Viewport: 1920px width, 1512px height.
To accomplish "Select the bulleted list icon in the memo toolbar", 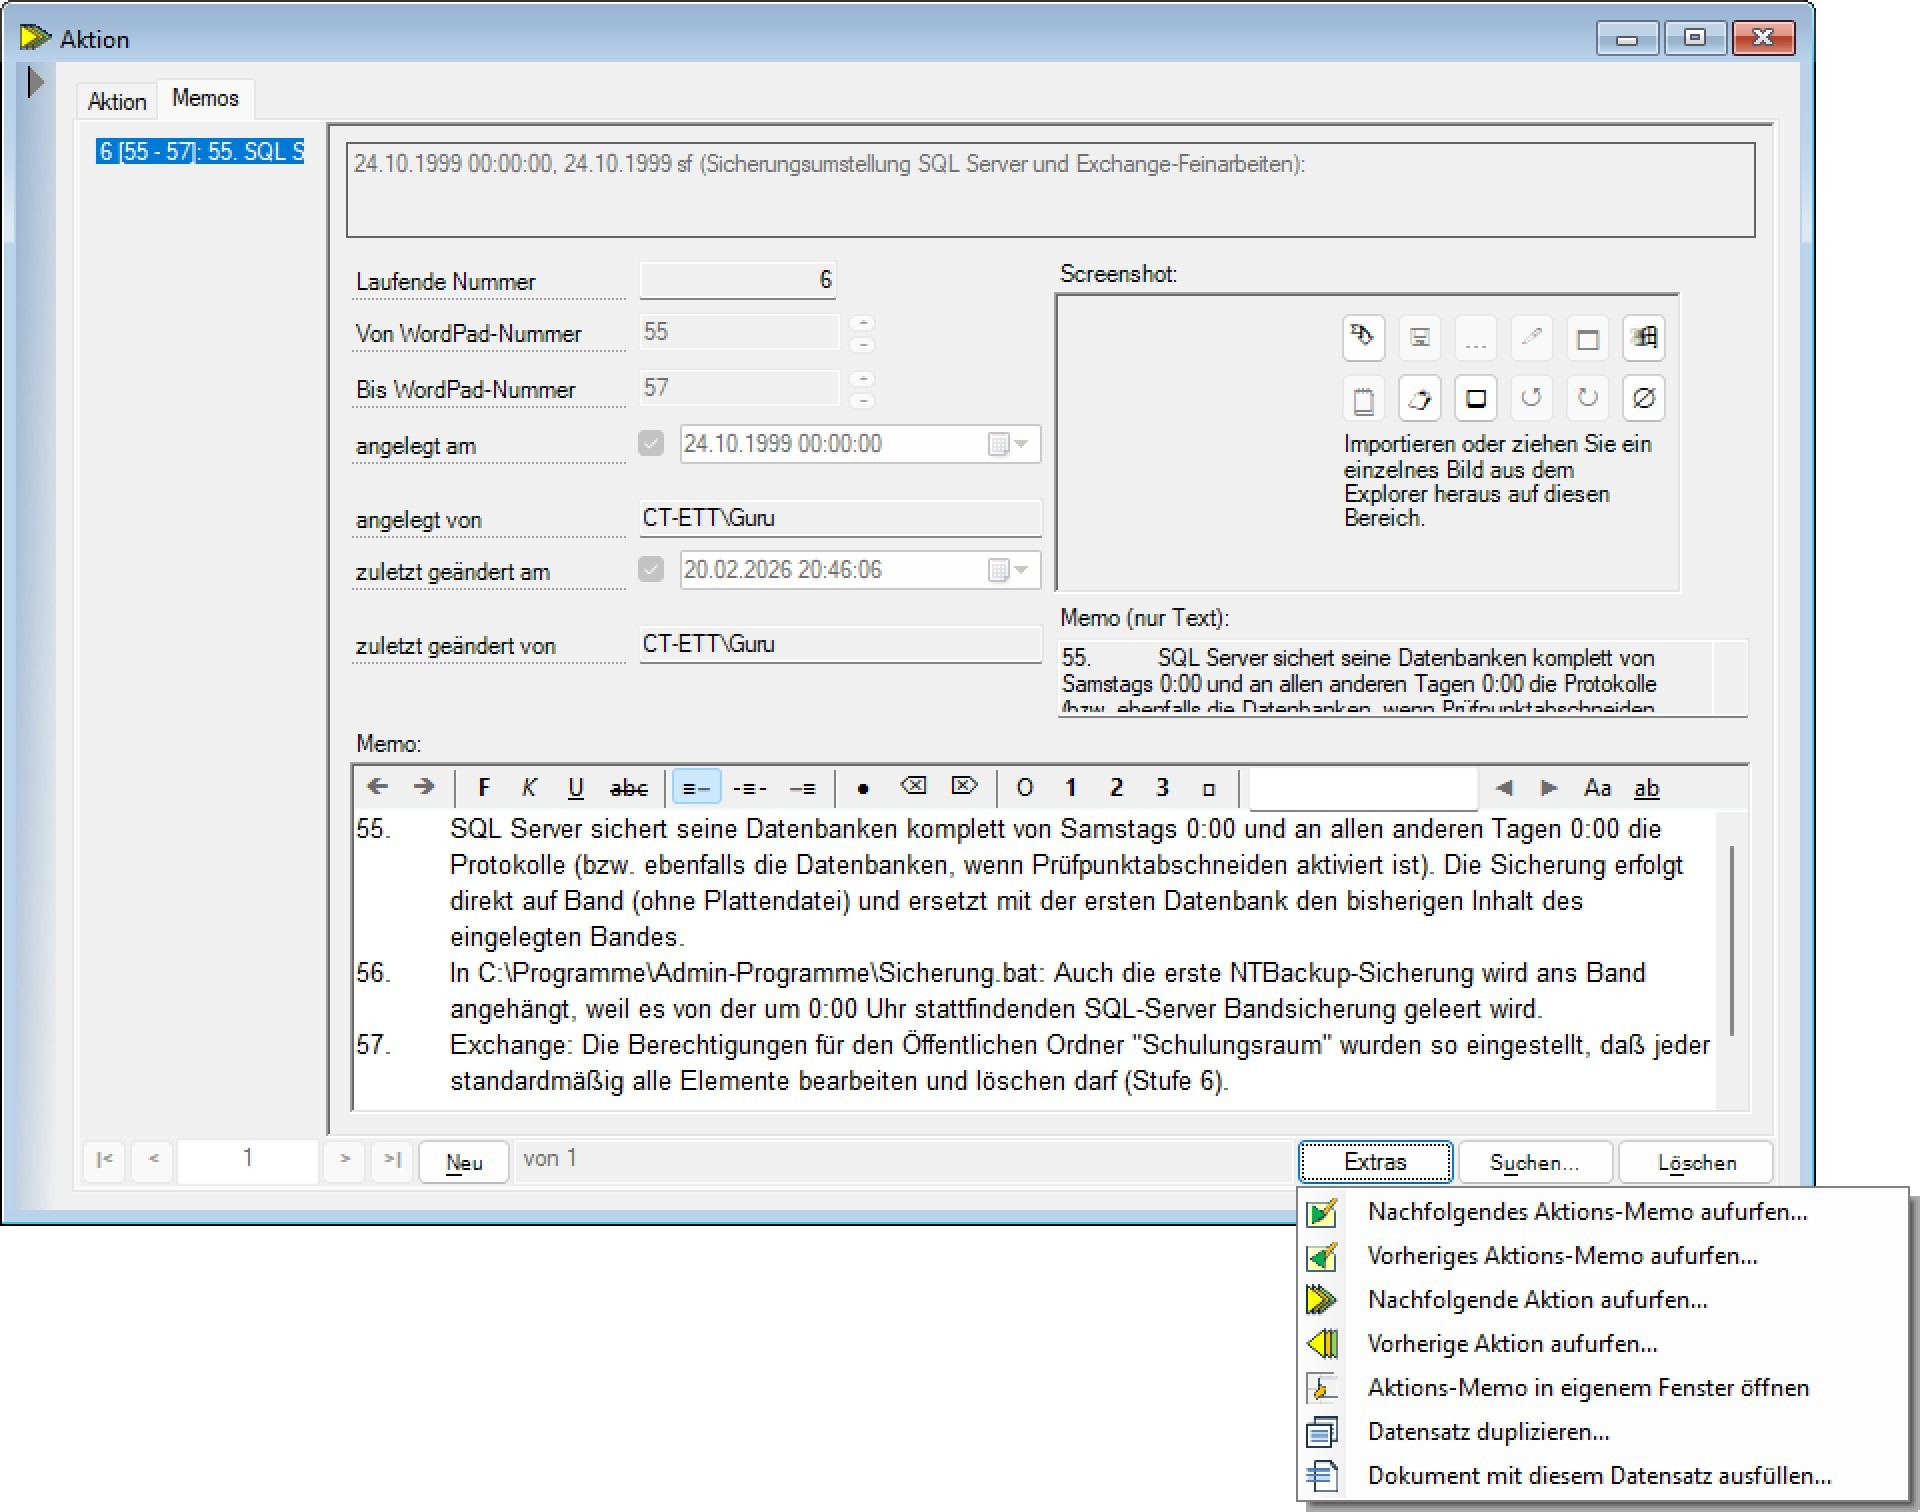I will point(861,787).
